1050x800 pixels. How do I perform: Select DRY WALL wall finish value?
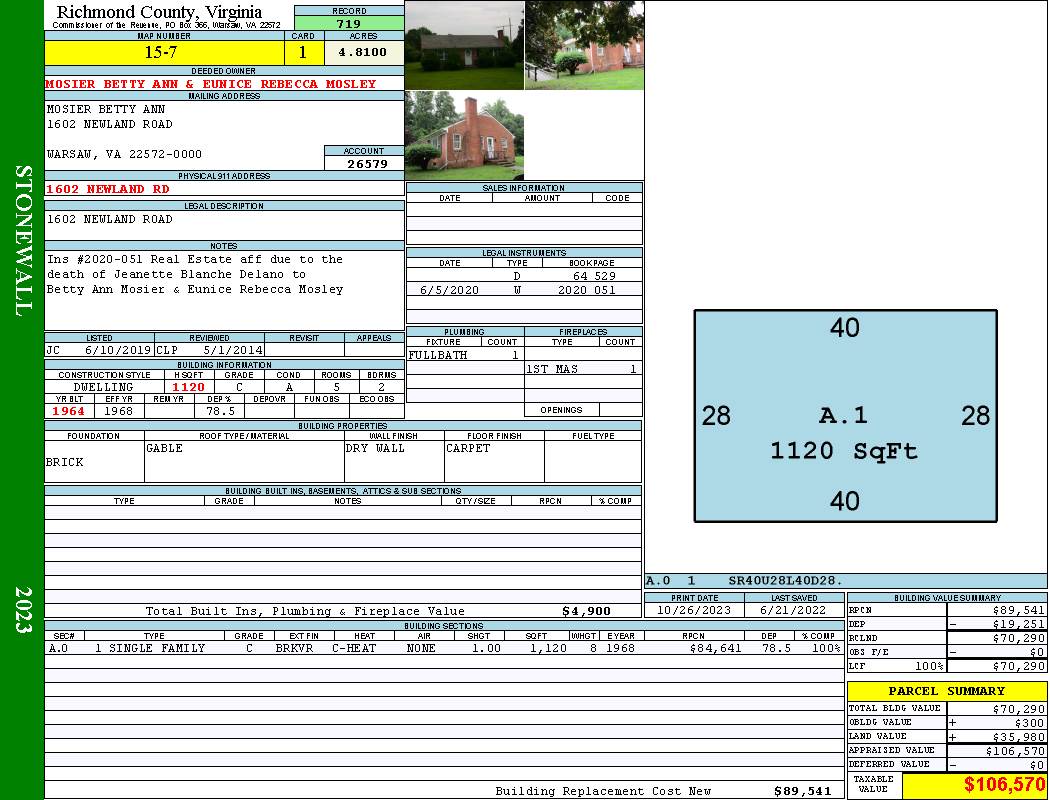375,448
